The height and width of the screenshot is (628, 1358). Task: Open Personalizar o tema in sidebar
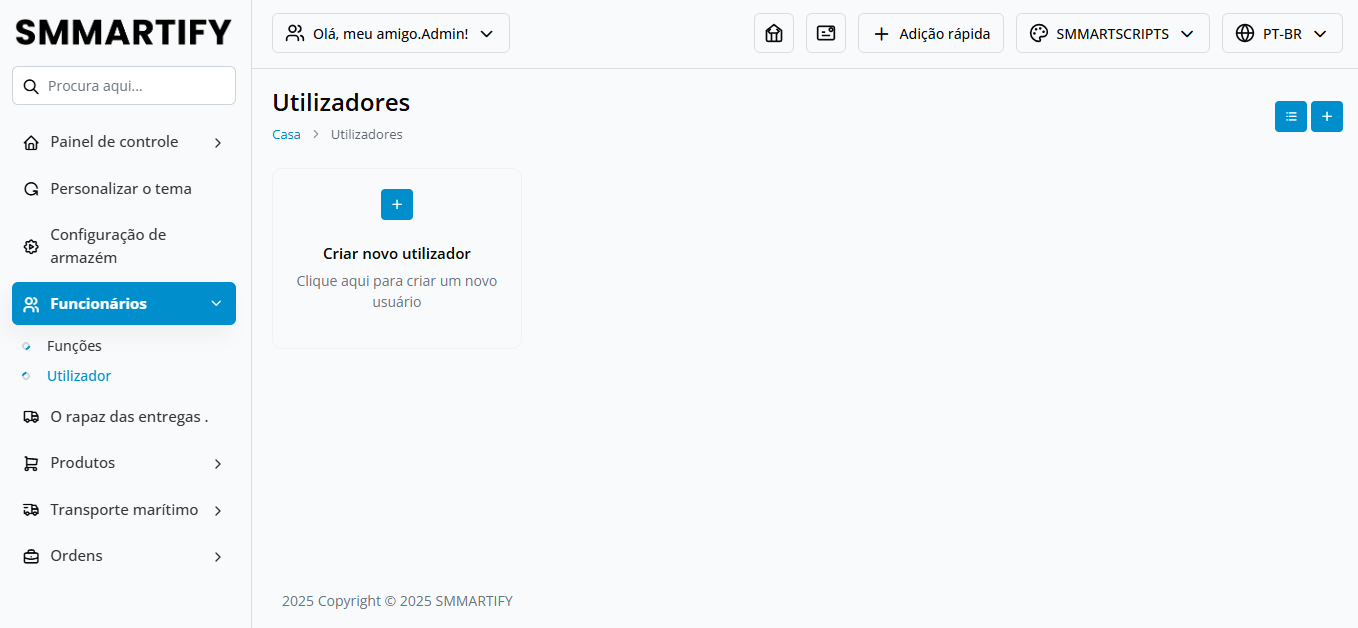[120, 189]
